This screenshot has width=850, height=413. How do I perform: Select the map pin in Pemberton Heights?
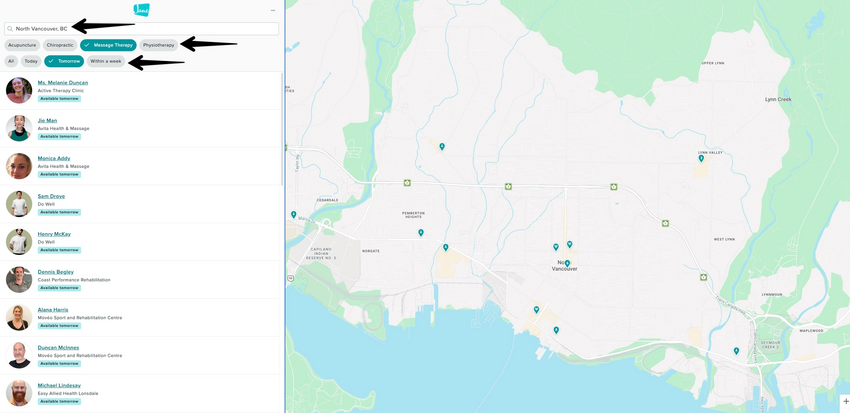pyautogui.click(x=421, y=233)
